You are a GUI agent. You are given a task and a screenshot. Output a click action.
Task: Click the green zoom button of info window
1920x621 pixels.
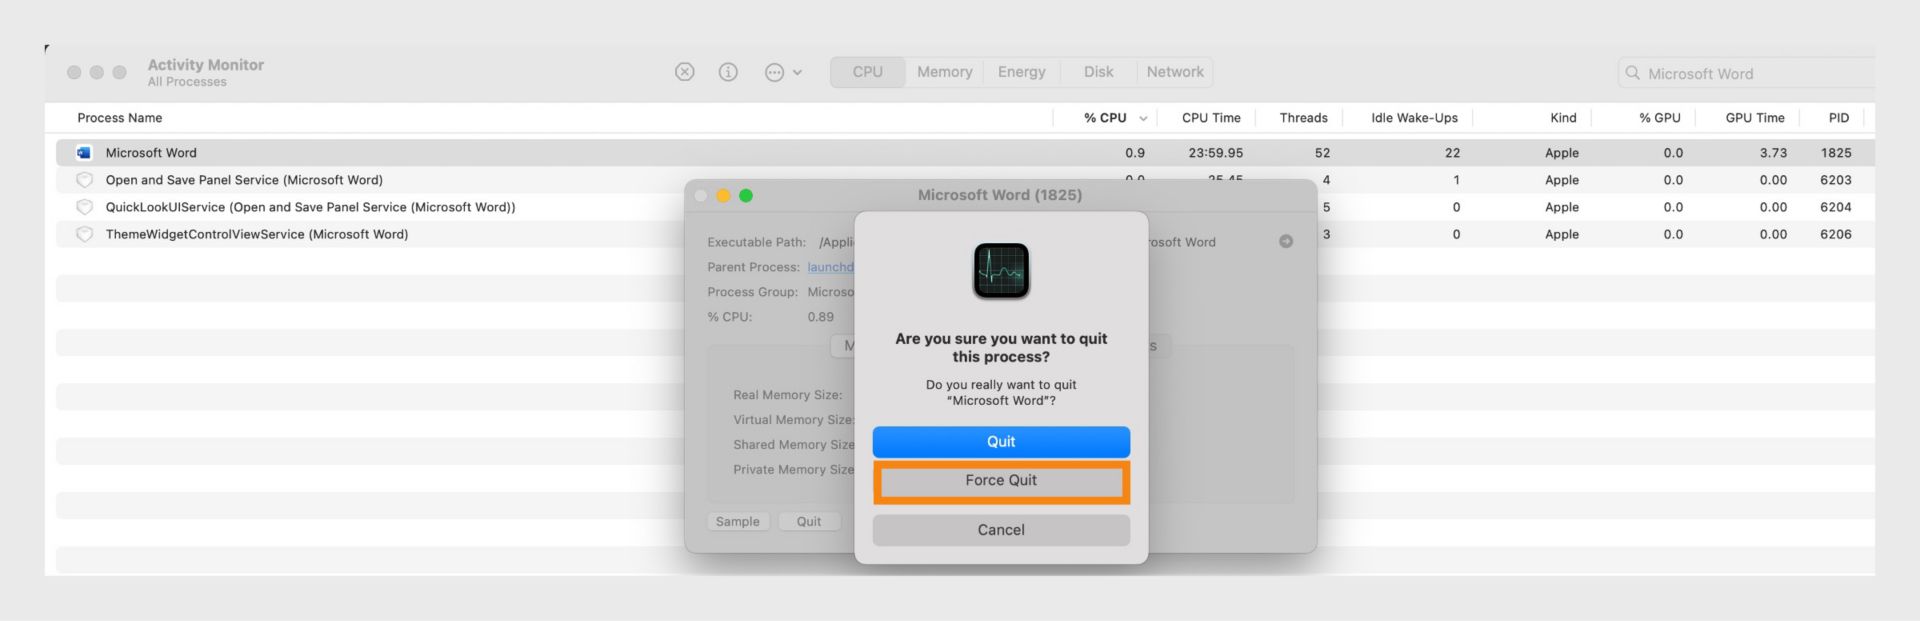click(x=746, y=195)
